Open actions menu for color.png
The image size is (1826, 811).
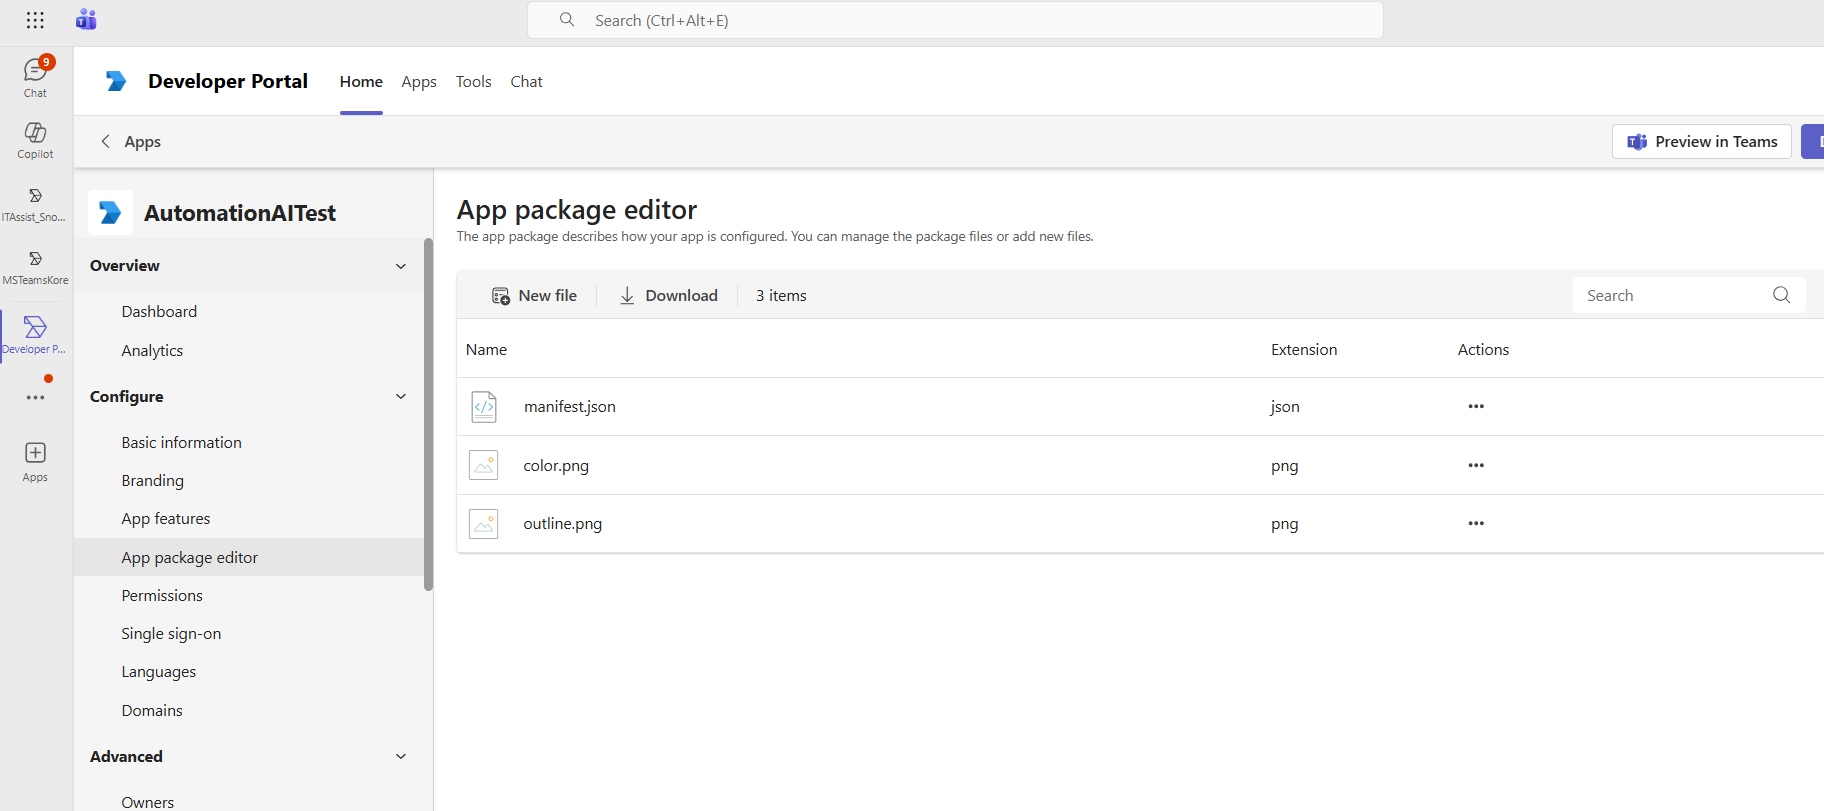pos(1475,465)
